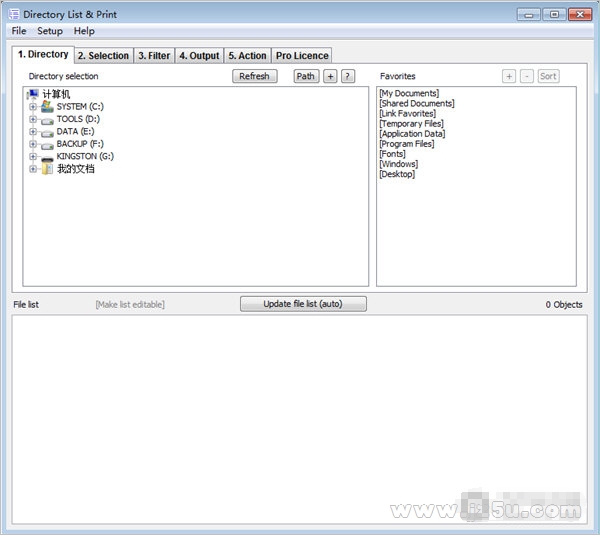This screenshot has height=535, width=600.
Task: Minimize the Directory List & Print window
Action: (x=528, y=15)
